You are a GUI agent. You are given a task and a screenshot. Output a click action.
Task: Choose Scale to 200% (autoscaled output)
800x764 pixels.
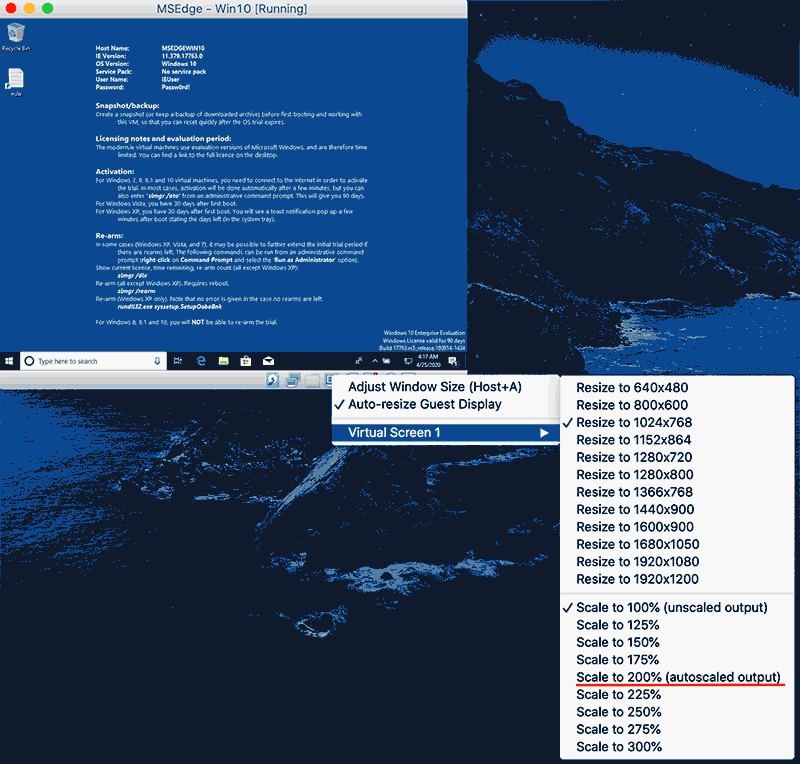pos(678,677)
